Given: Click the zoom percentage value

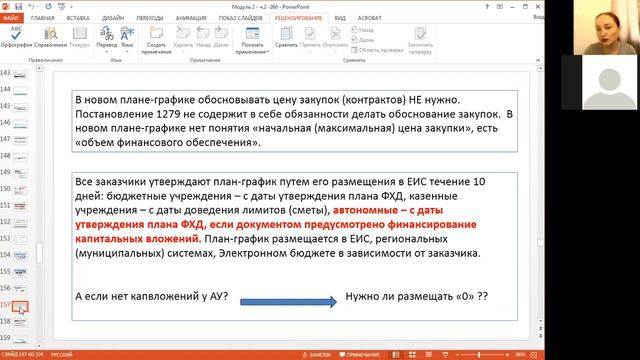Looking at the screenshot, I should [x=520, y=355].
